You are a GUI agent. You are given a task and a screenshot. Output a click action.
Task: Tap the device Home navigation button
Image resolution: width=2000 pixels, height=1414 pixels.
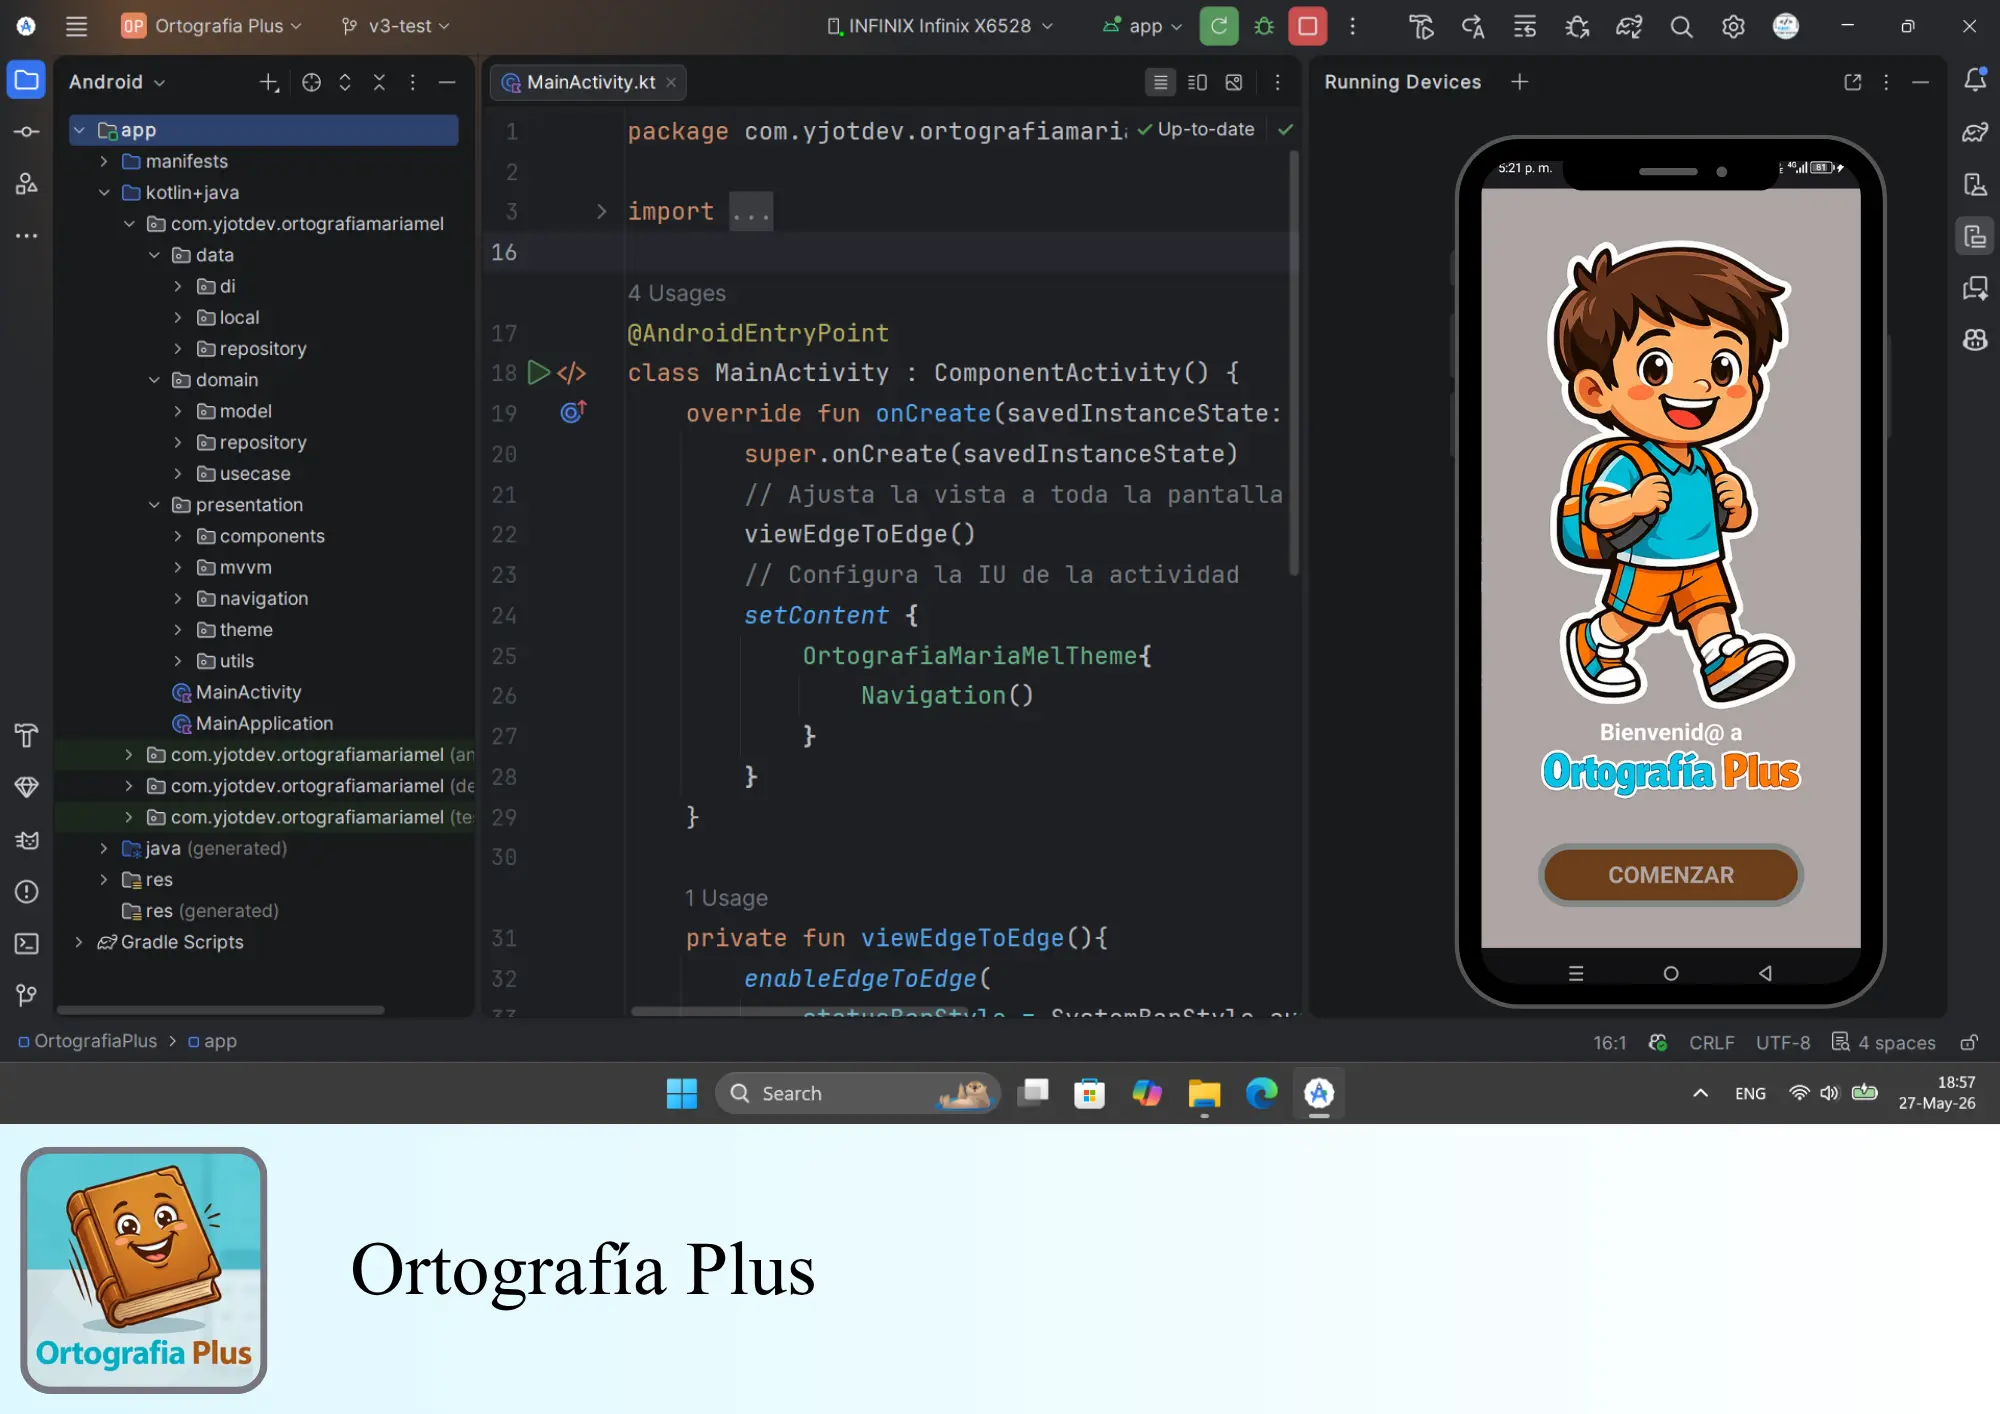click(1670, 973)
